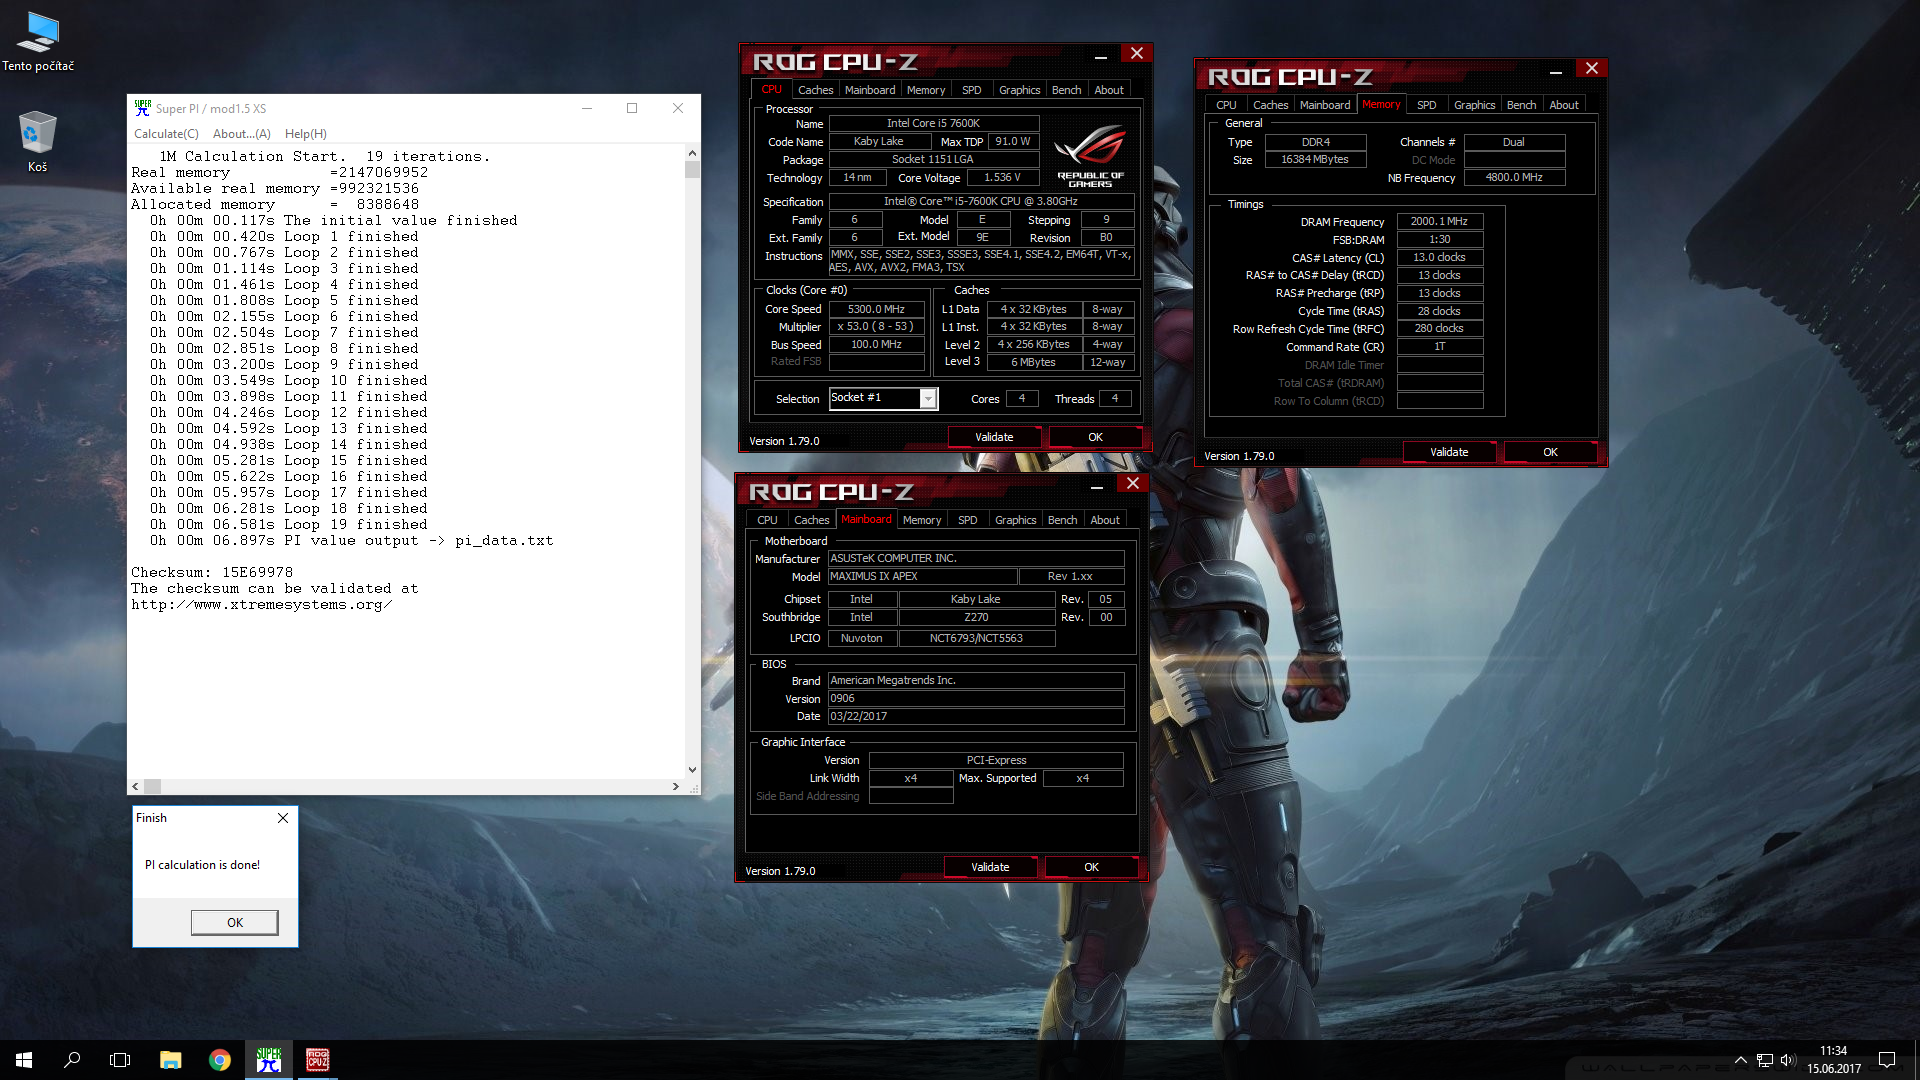Open the Koš recycle bin icon
This screenshot has width=1920, height=1080.
(37, 141)
